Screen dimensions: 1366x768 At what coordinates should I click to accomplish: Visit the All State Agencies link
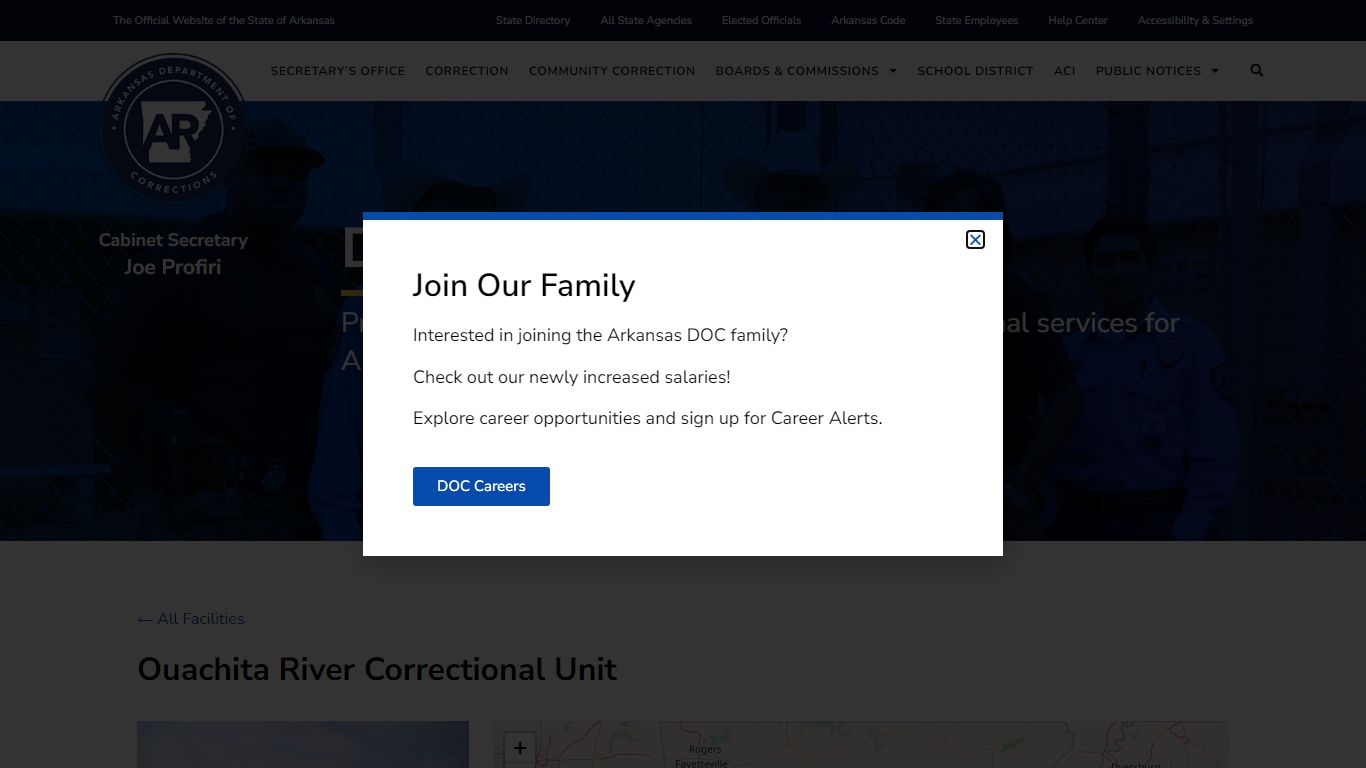646,20
